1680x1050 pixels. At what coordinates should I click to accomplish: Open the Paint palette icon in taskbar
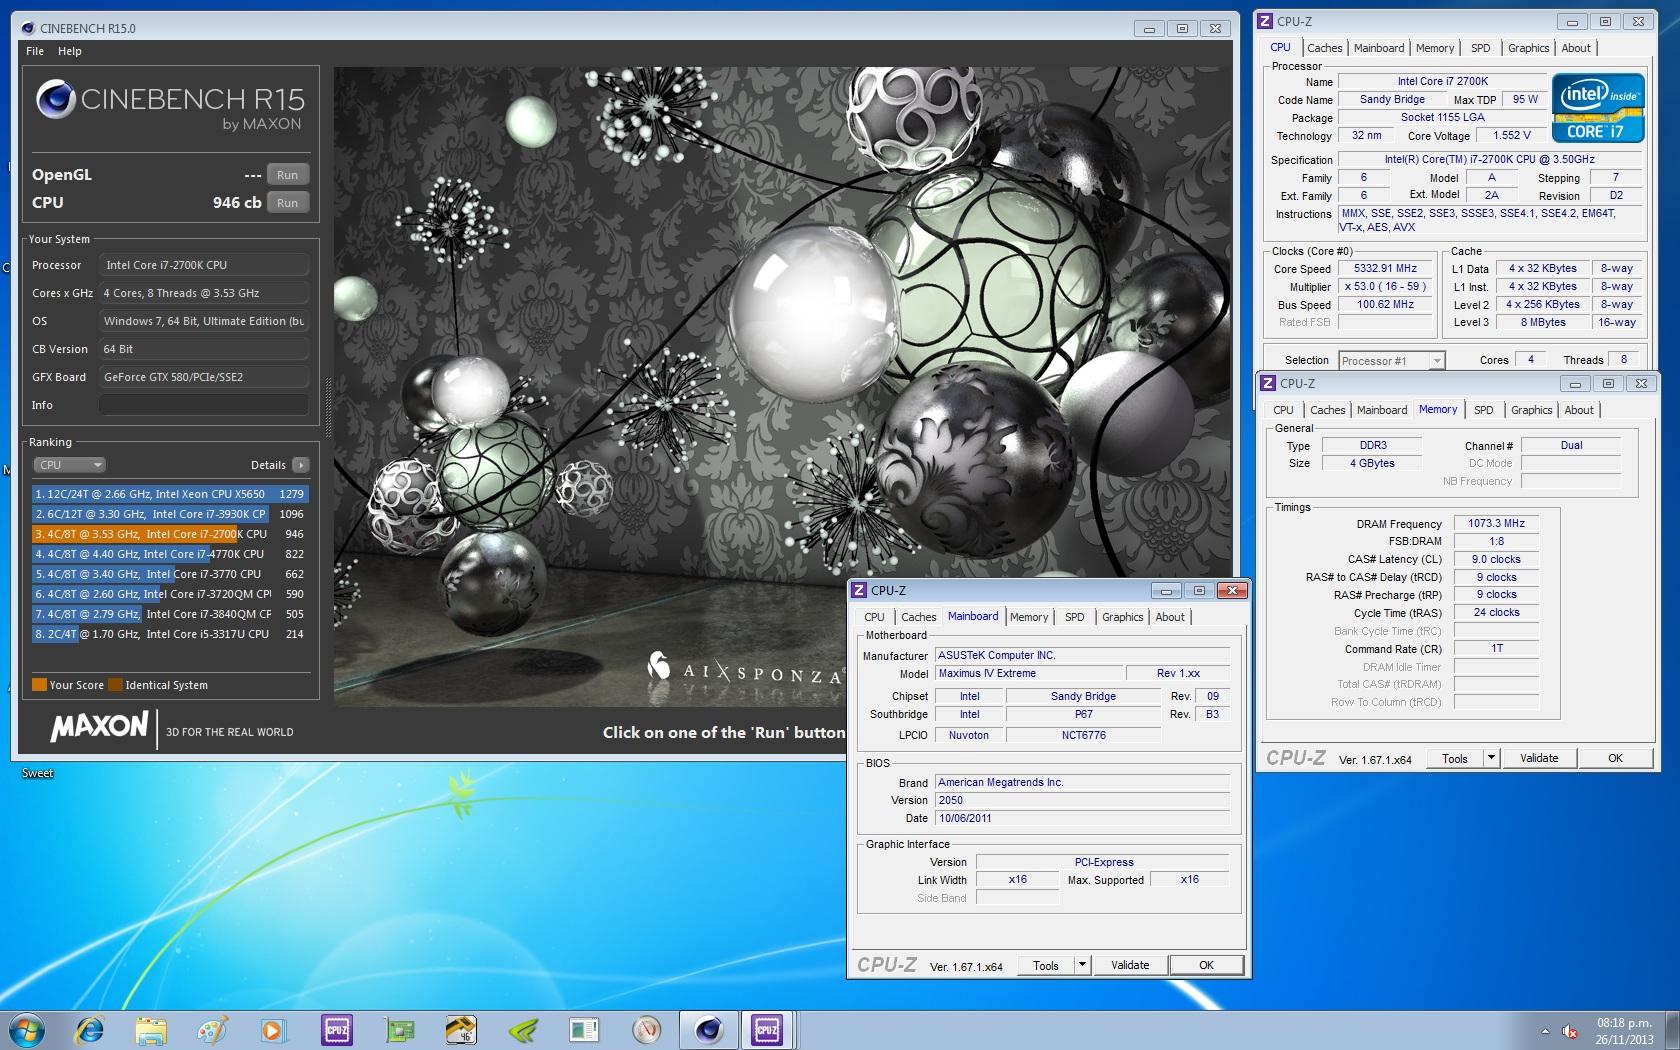point(212,1030)
